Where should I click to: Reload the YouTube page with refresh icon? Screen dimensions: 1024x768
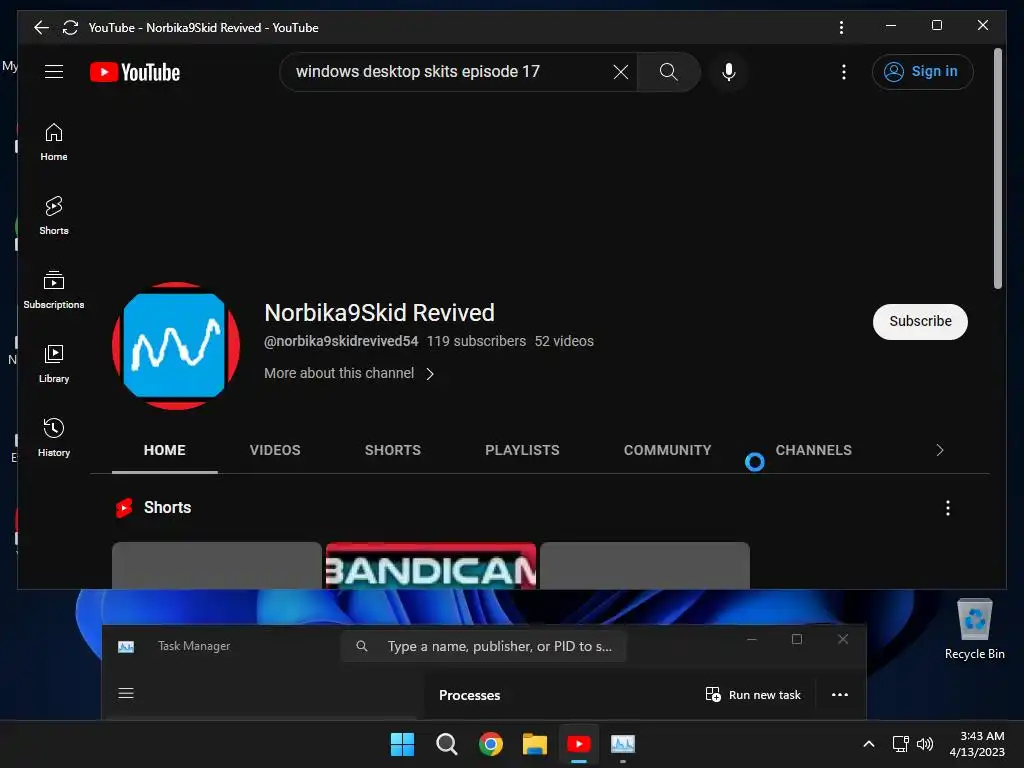click(70, 27)
